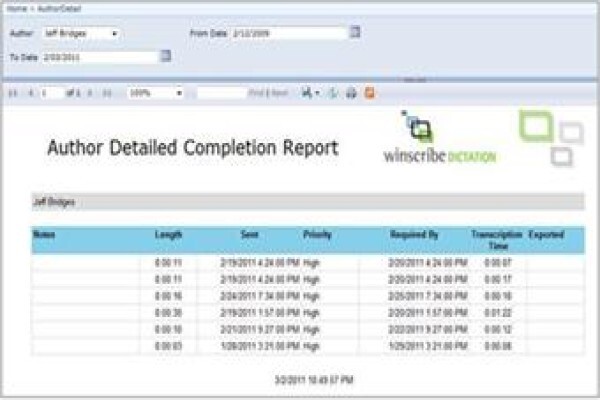Click the Find link in toolbar
This screenshot has height=400, width=600.
point(255,93)
